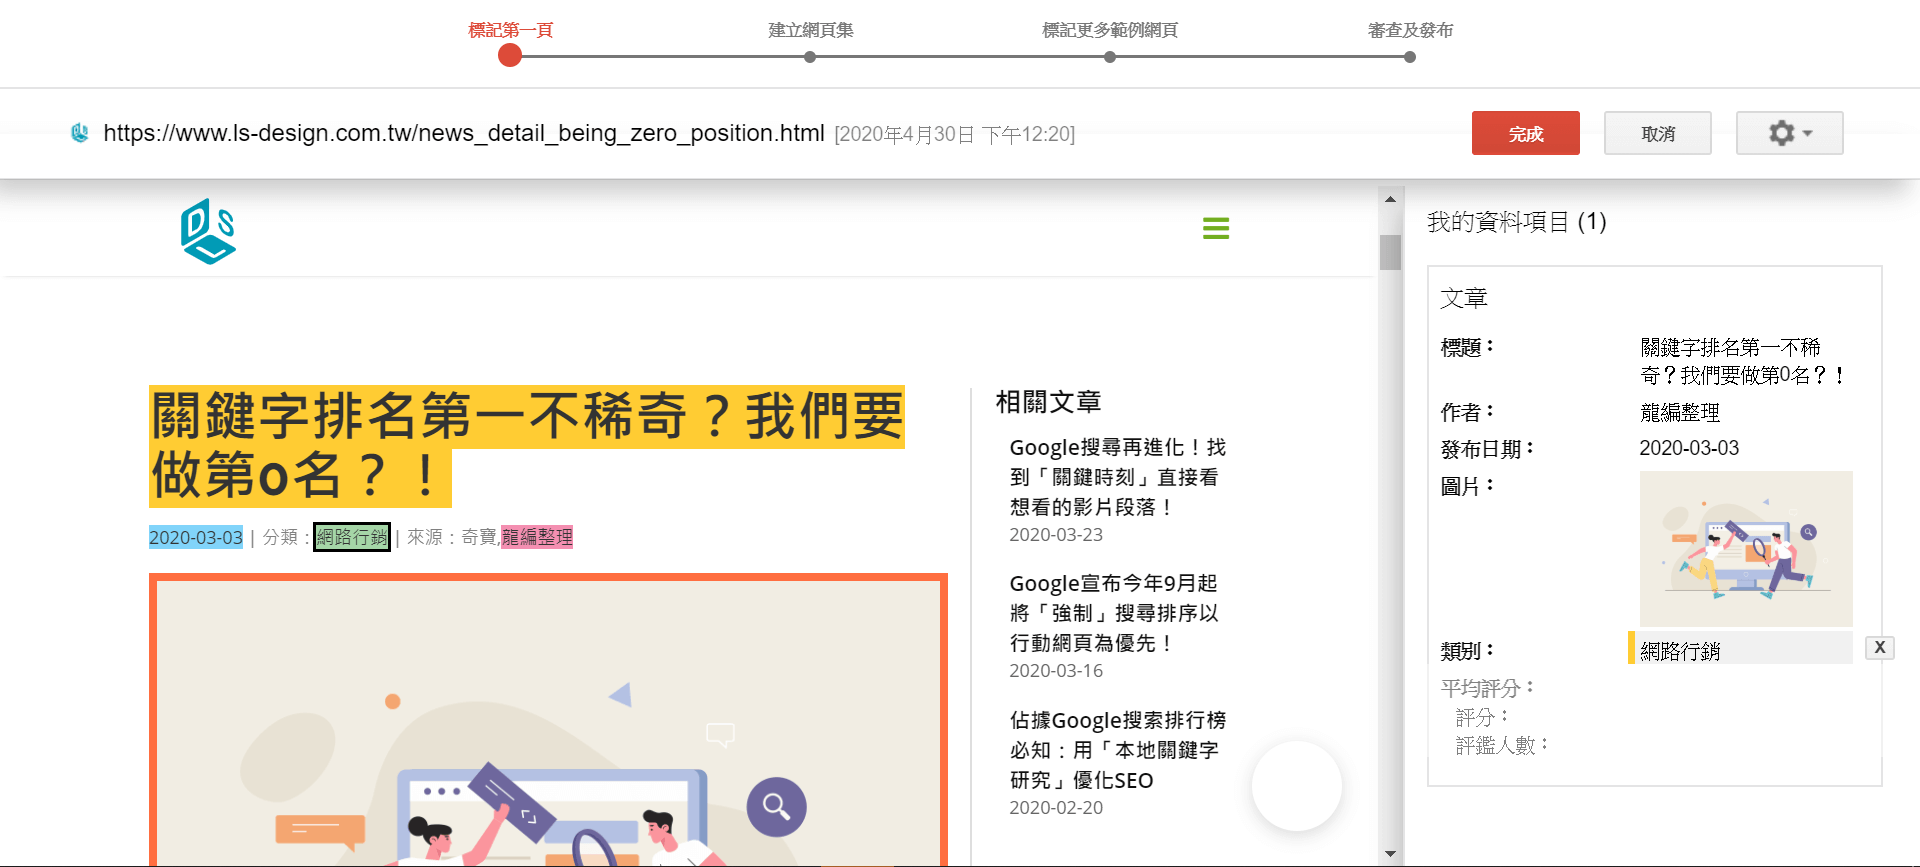1920x867 pixels.
Task: Click the 文章 data item title
Action: 1464,298
